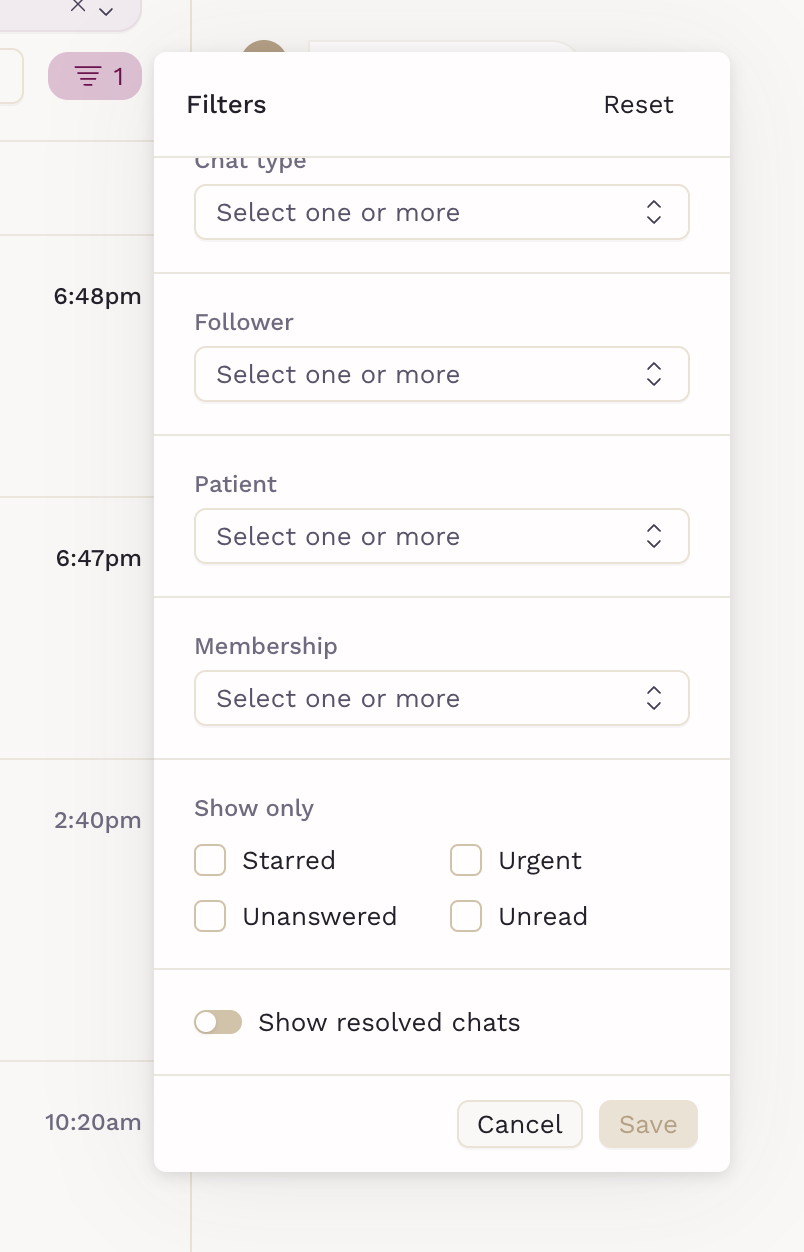This screenshot has width=804, height=1252.
Task: Click the Patient up-down arrows icon
Action: click(x=654, y=536)
